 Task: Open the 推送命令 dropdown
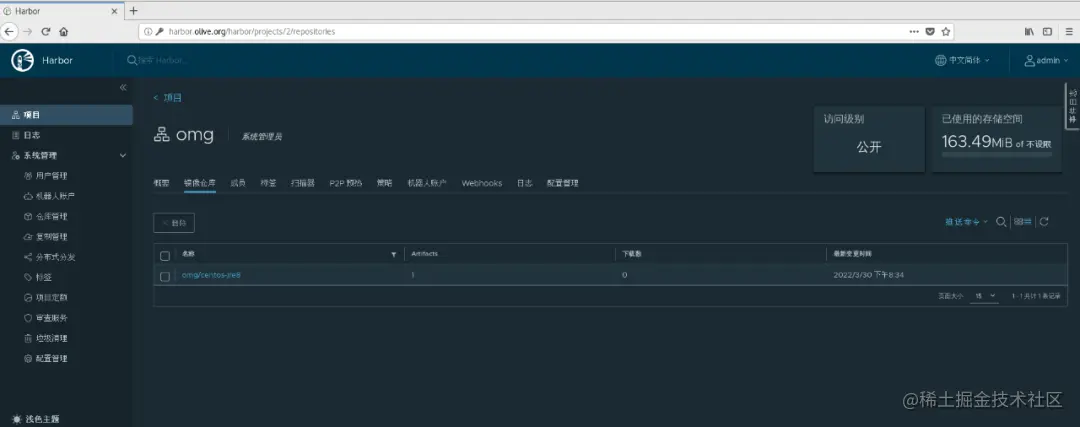tap(966, 222)
